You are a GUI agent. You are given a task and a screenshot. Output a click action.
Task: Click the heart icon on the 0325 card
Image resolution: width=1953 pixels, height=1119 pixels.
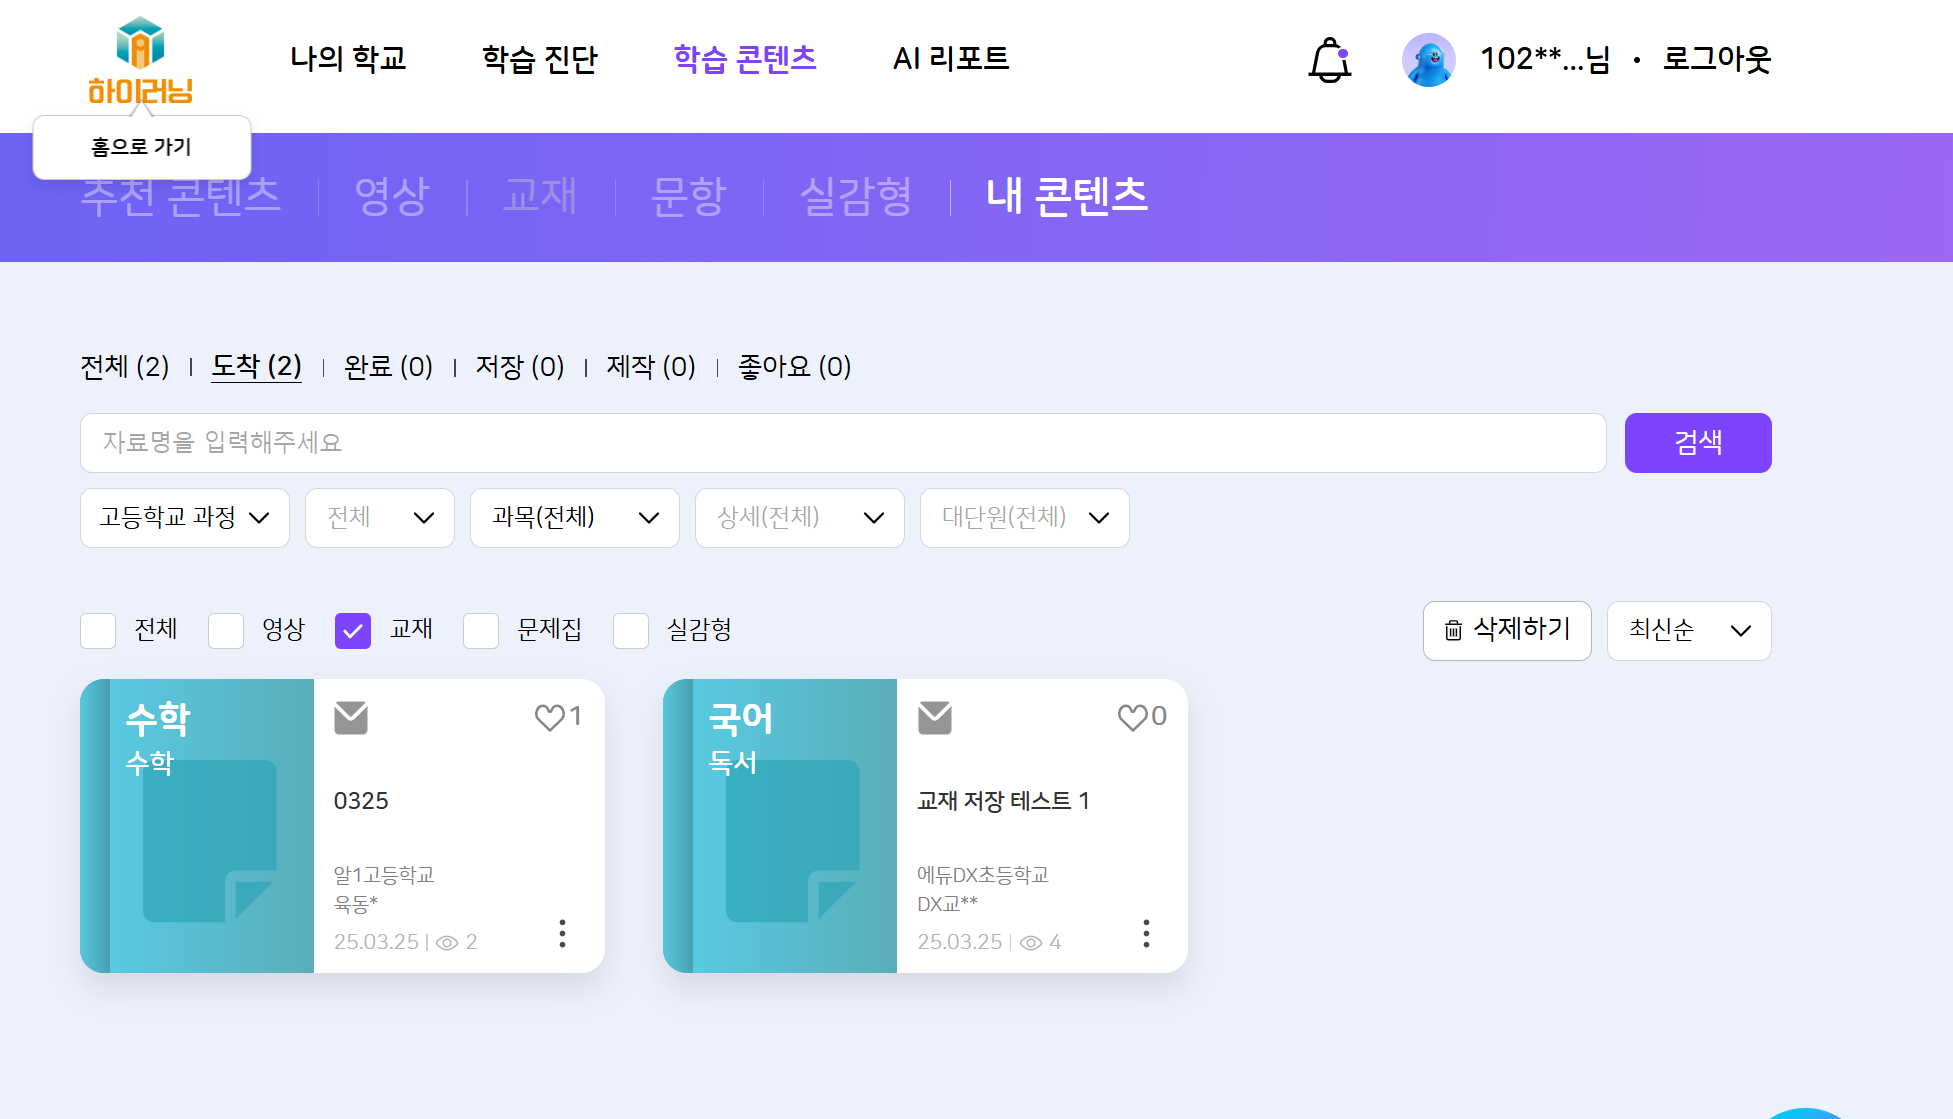[x=549, y=717]
